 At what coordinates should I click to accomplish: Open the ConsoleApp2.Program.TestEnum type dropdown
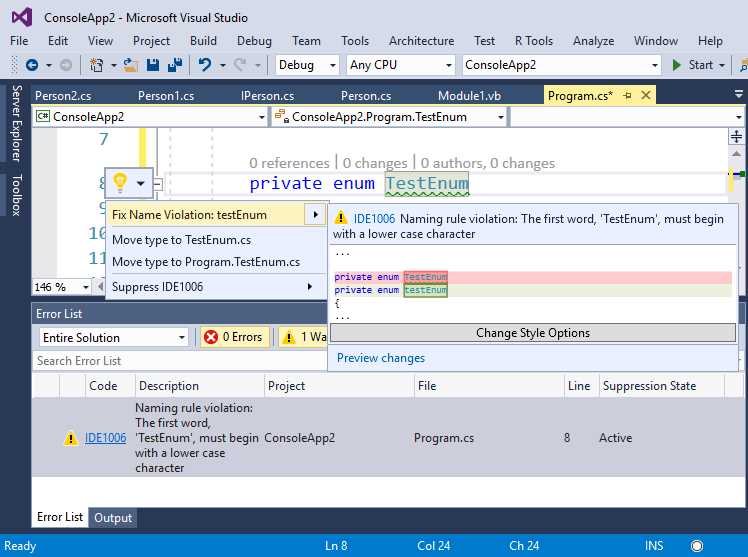click(389, 117)
